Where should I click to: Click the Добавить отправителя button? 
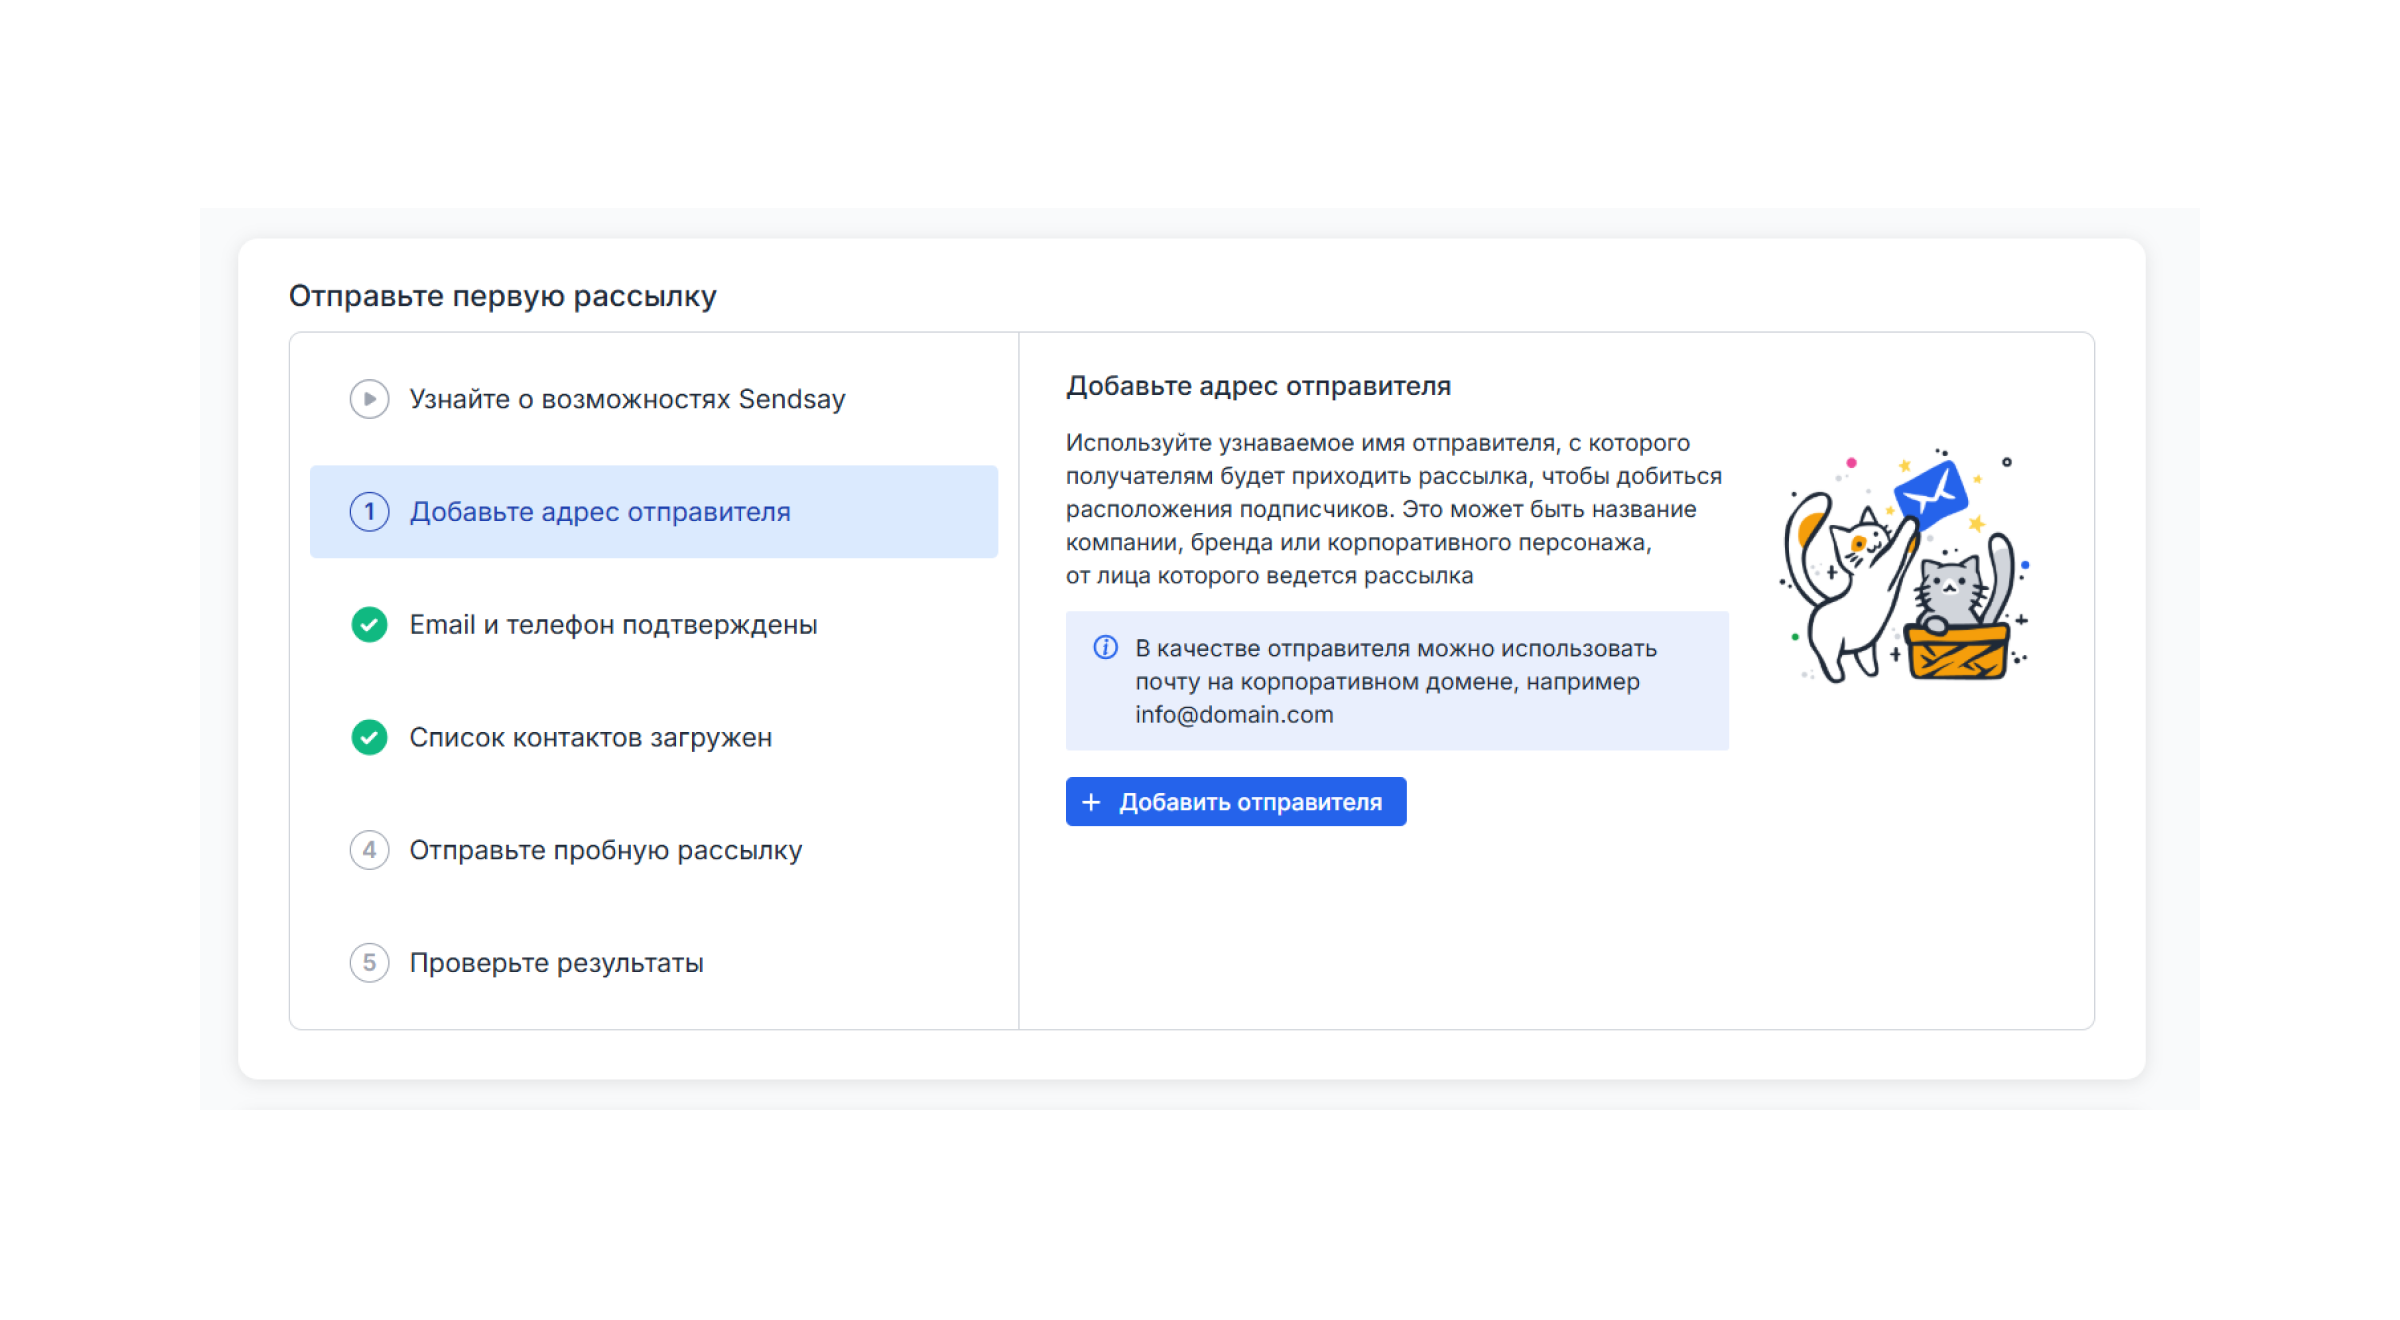[x=1236, y=802]
